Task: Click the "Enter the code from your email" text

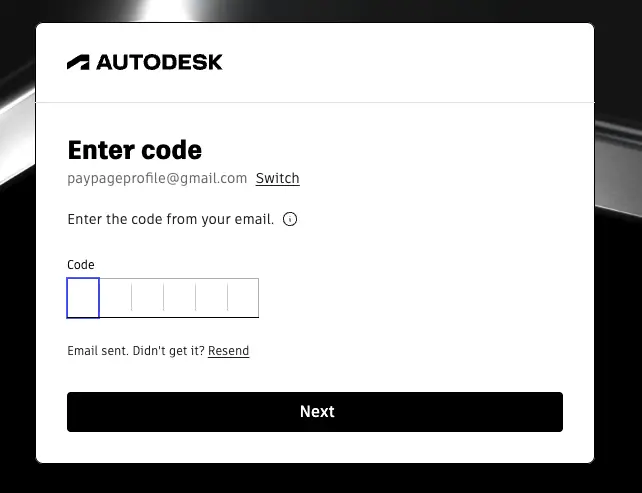Action: tap(170, 219)
